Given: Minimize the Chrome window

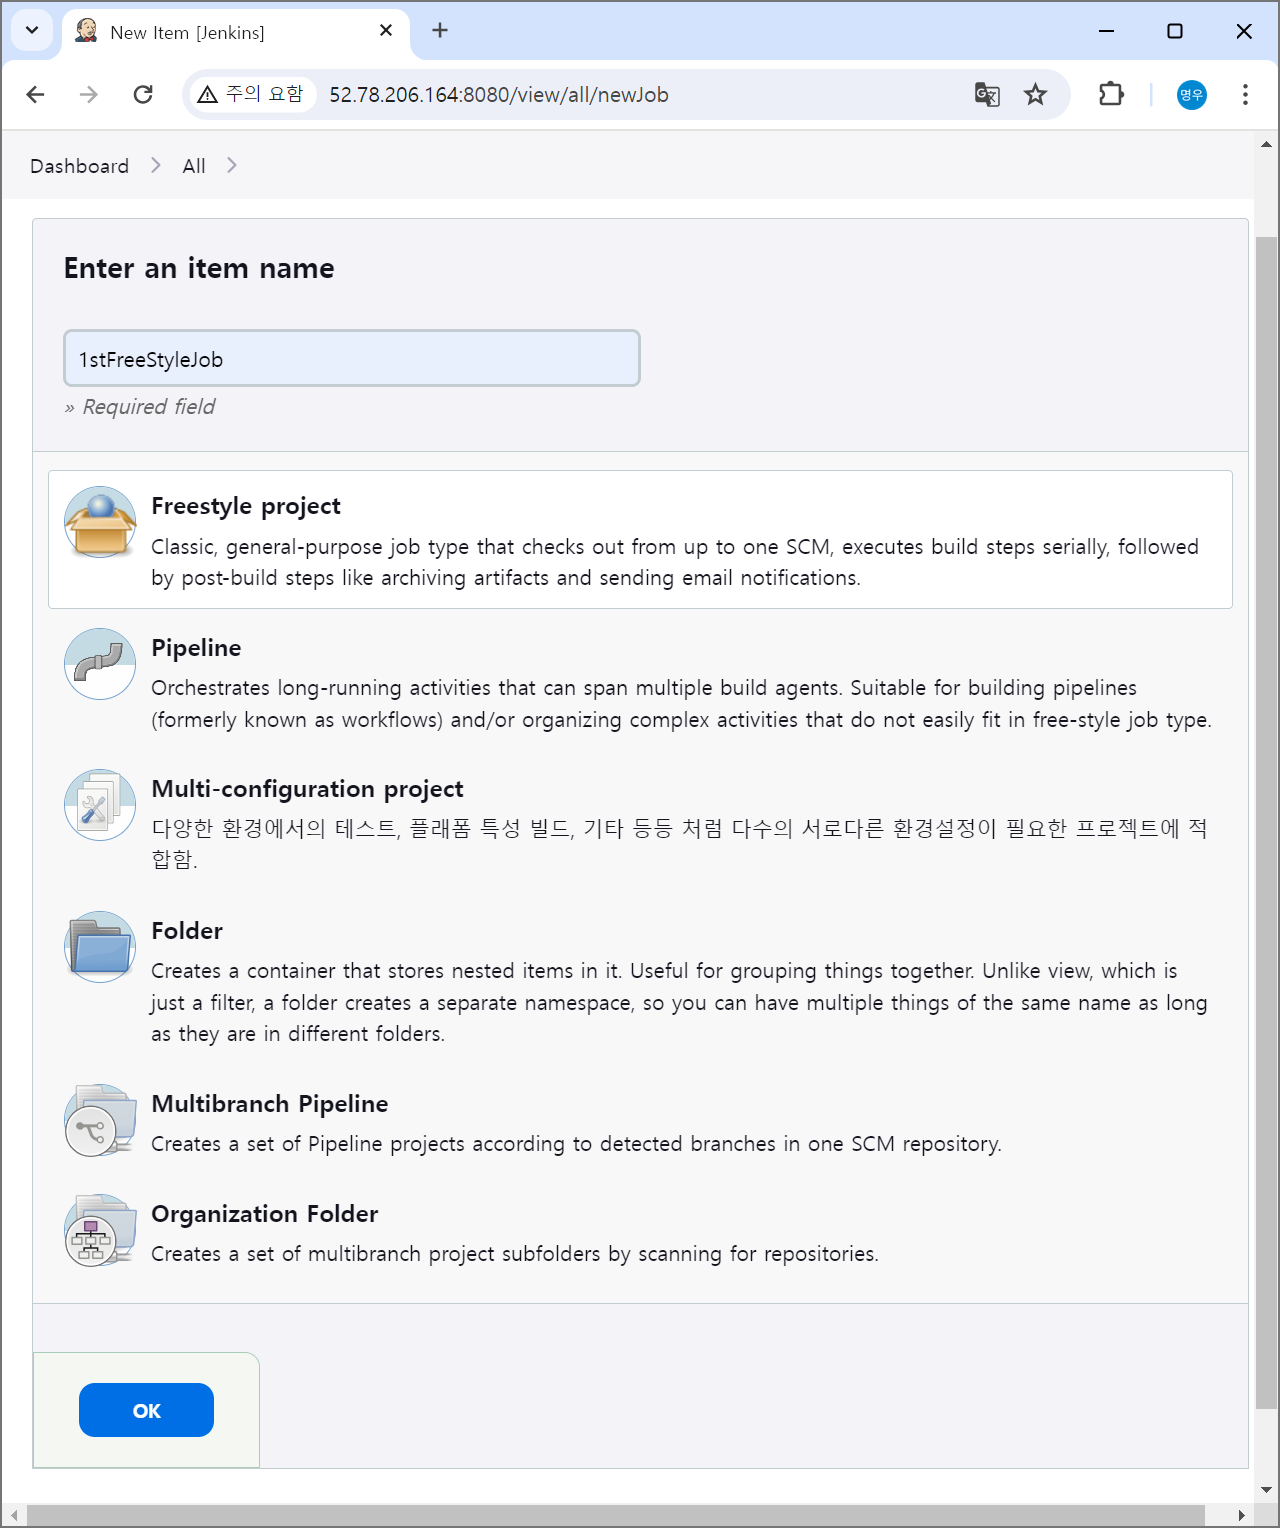Looking at the screenshot, I should tap(1106, 31).
